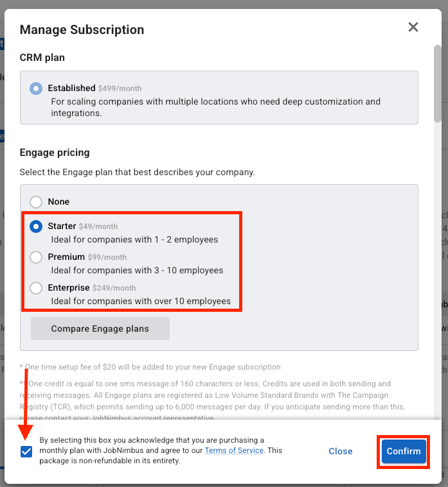Click the None option label text
Viewport: 448px width, 487px height.
coord(59,202)
